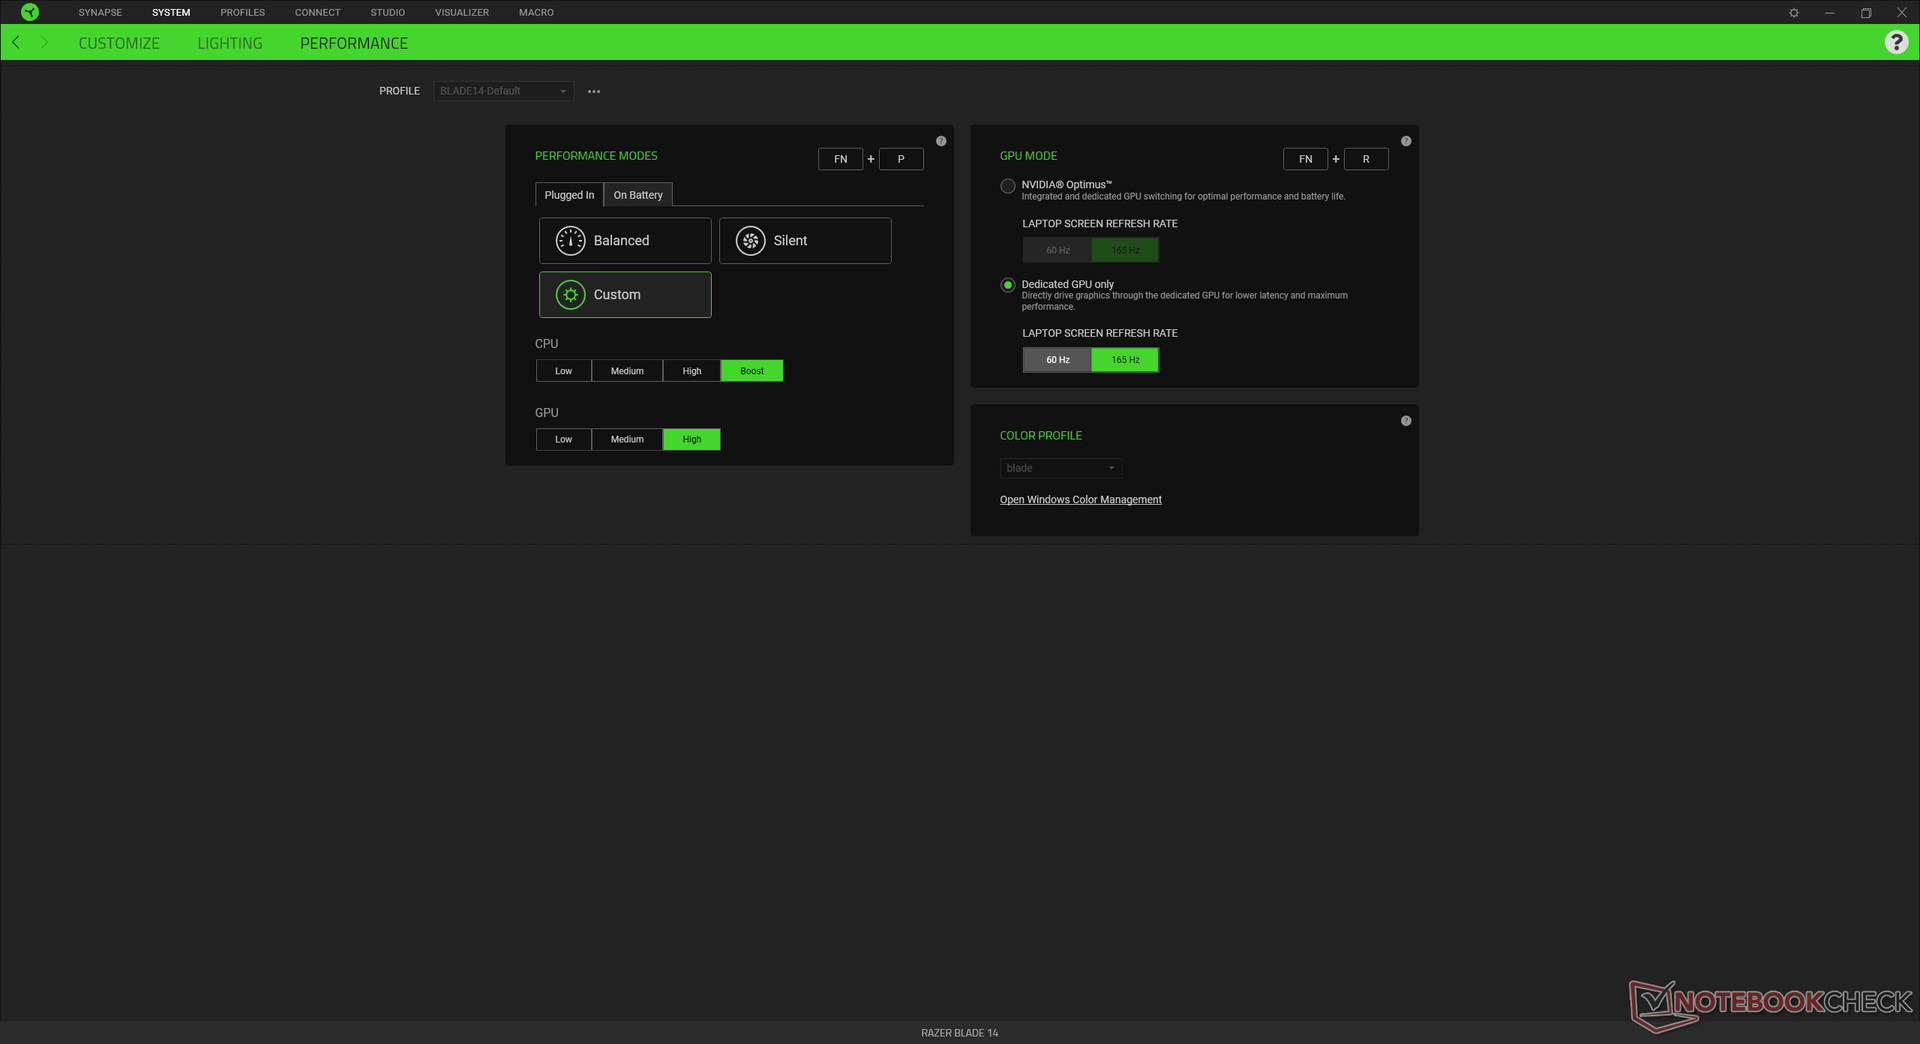Open the Synapse settings gear
This screenshot has height=1044, width=1920.
[x=1794, y=13]
